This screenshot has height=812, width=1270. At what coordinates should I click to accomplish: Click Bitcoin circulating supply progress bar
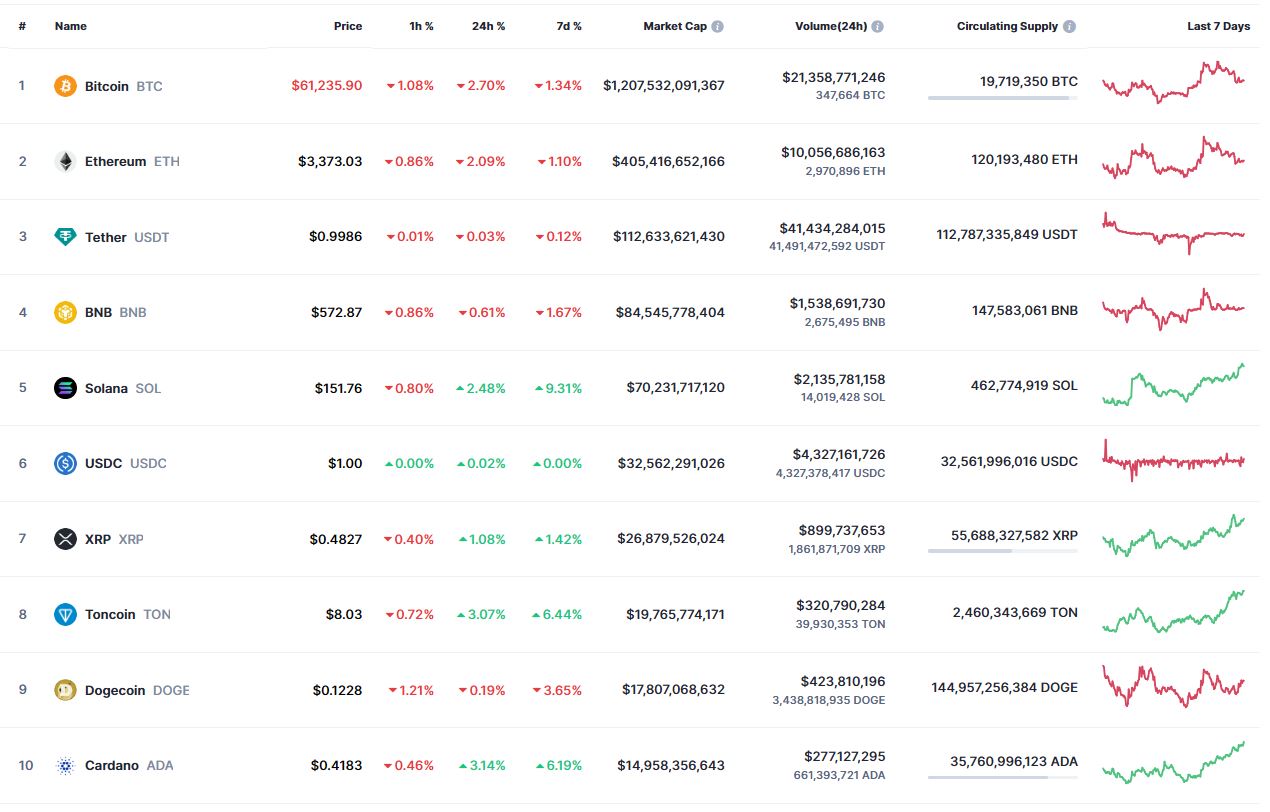click(1002, 98)
